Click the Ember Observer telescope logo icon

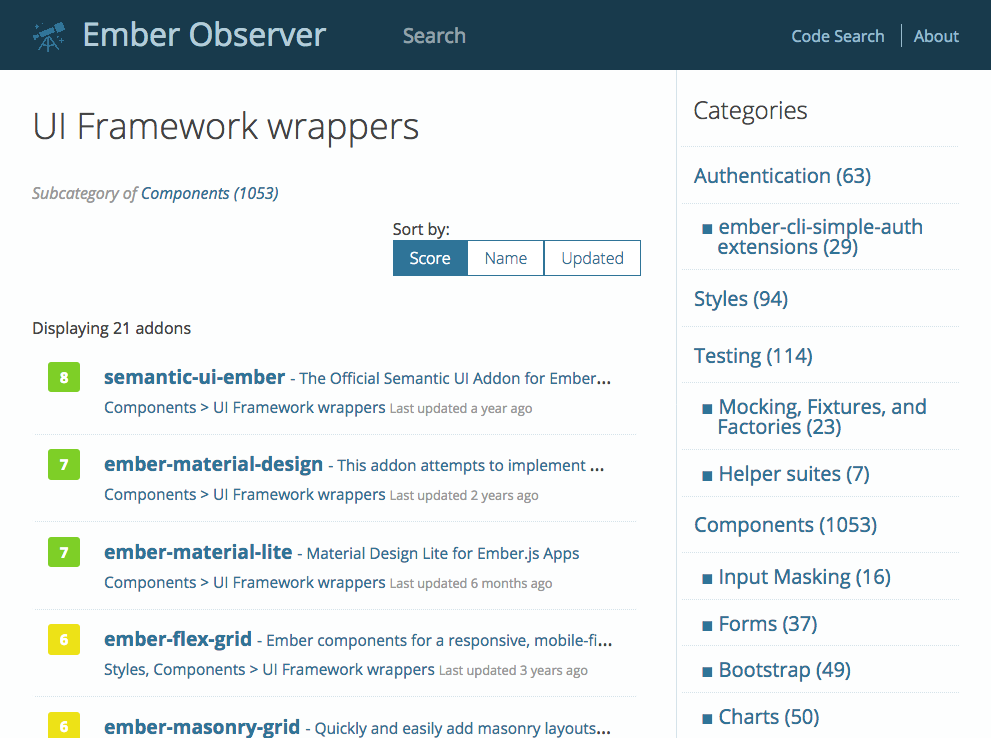pyautogui.click(x=49, y=36)
